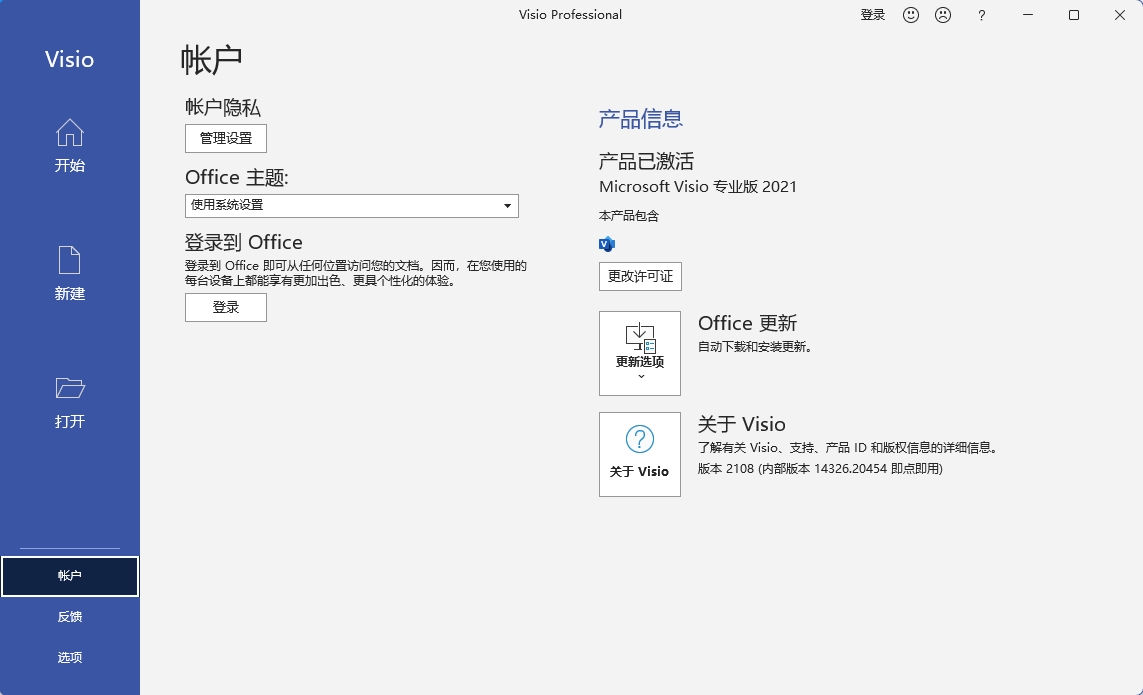Click the frowning face feedback icon

click(942, 15)
